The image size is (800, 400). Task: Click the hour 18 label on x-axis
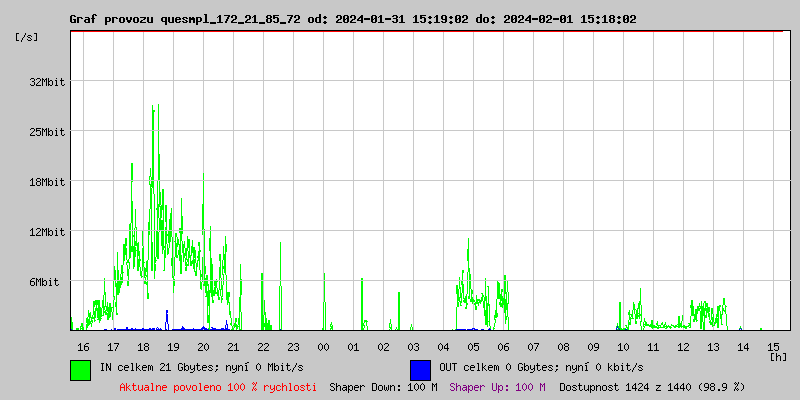(143, 346)
